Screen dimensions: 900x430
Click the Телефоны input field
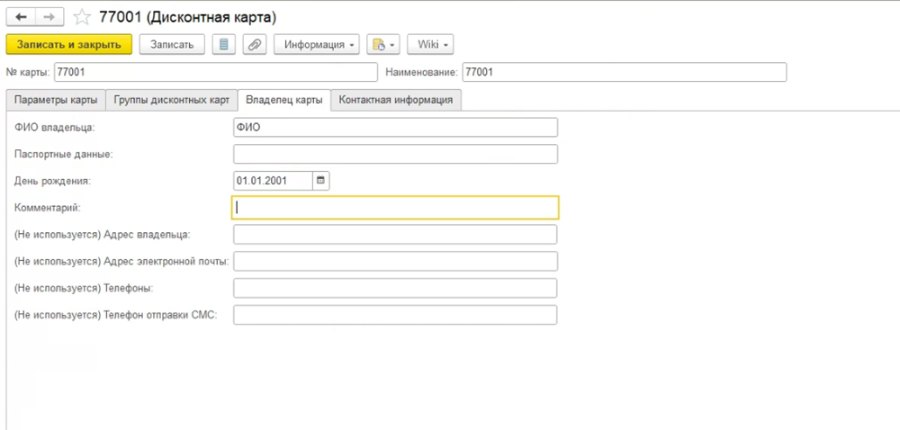395,288
